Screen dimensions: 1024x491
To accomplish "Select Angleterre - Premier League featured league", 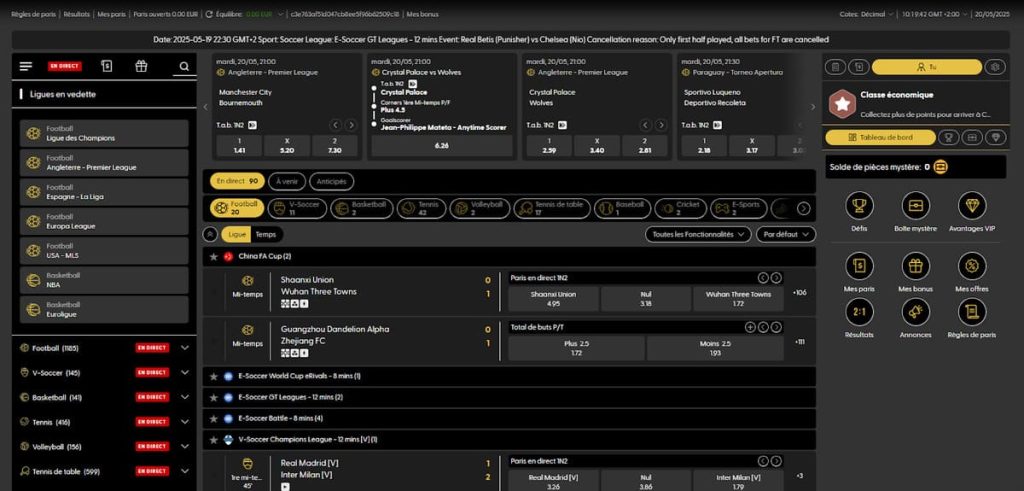I will [x=104, y=163].
